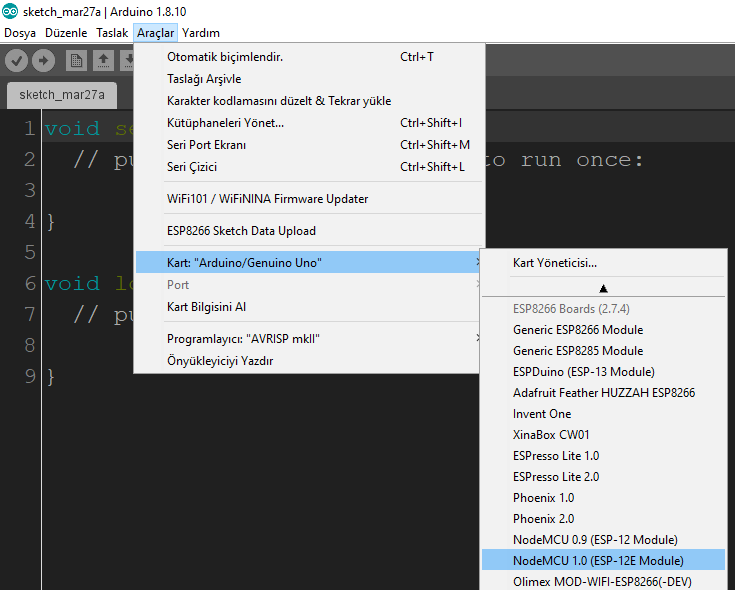
Task: Click line number 8 in editor
Action: pyautogui.click(x=30, y=345)
